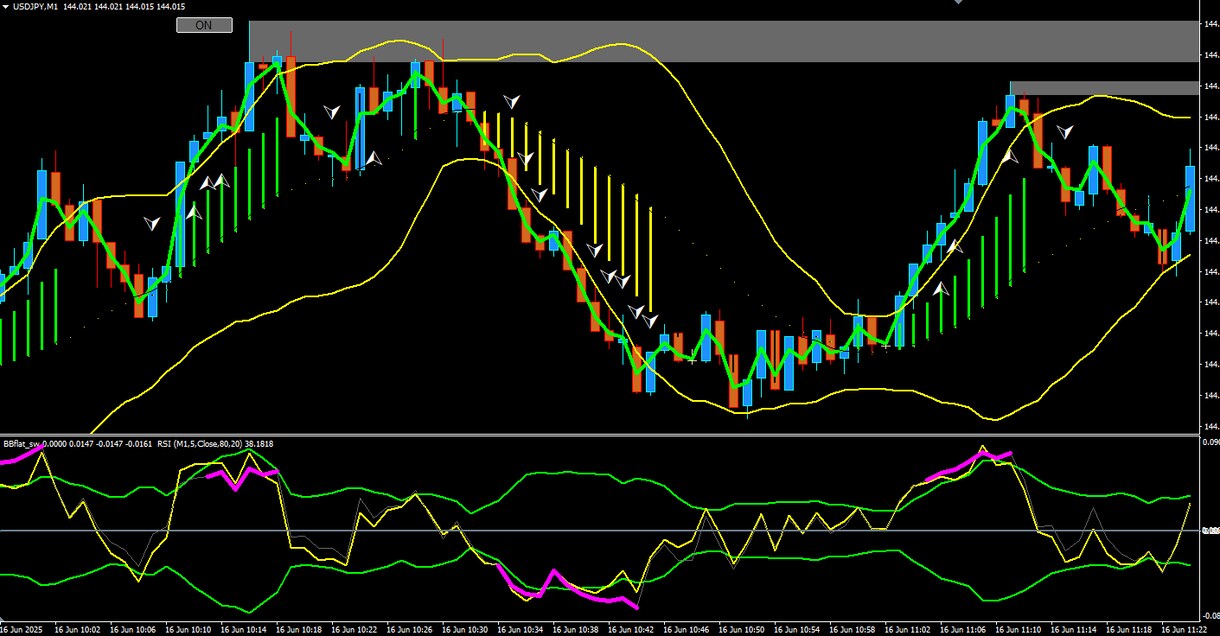Select the 16 Jun 10:14 time label
1220x636 pixels.
(242, 630)
